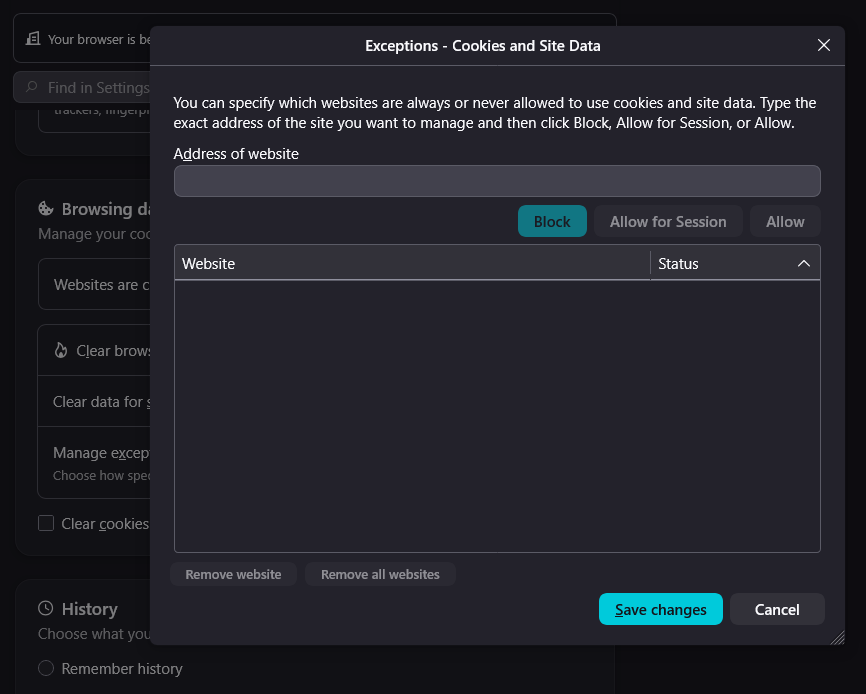This screenshot has width=866, height=694.
Task: Click the Allow button
Action: point(785,221)
